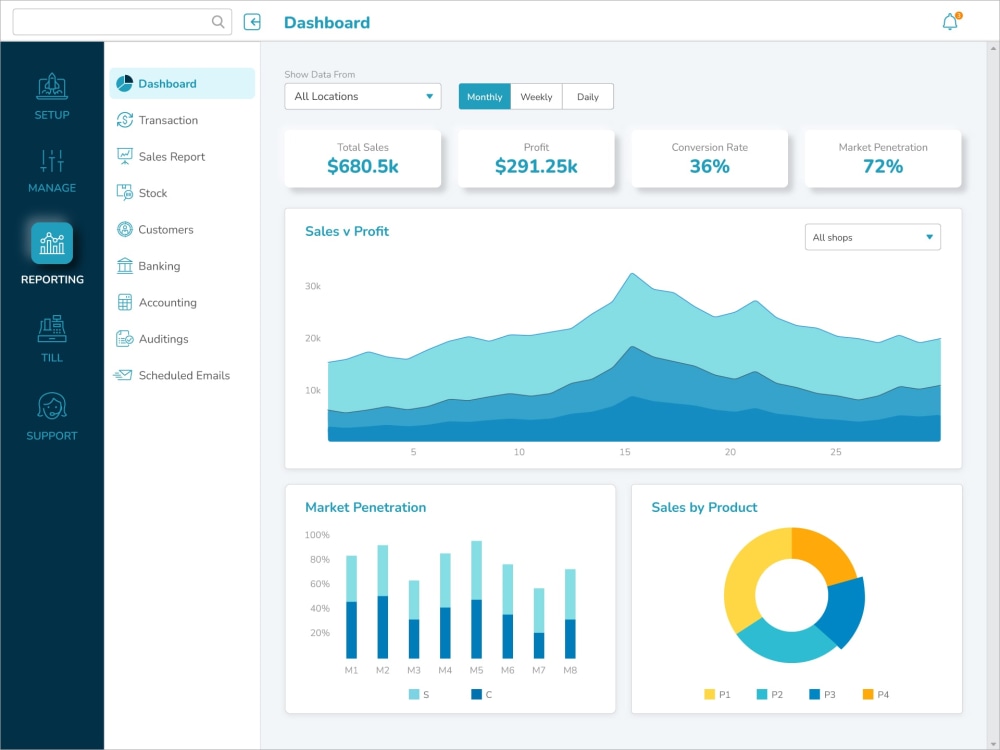Viewport: 1000px width, 750px height.
Task: Open the Dashboard section icon in sidebar
Action: (126, 83)
